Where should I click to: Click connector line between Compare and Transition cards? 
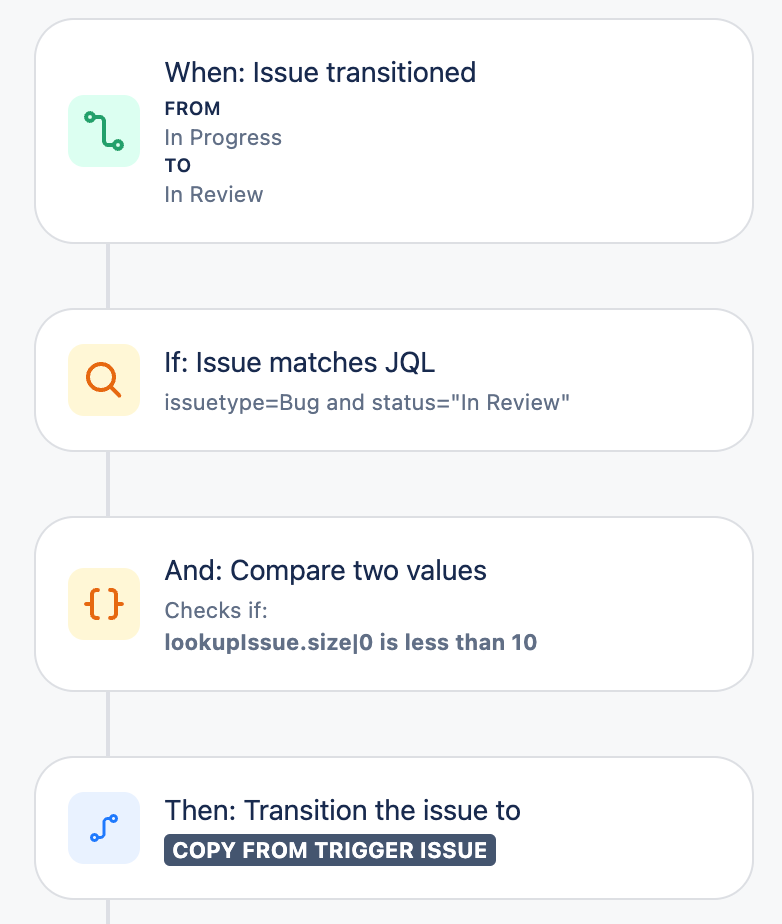coord(108,723)
